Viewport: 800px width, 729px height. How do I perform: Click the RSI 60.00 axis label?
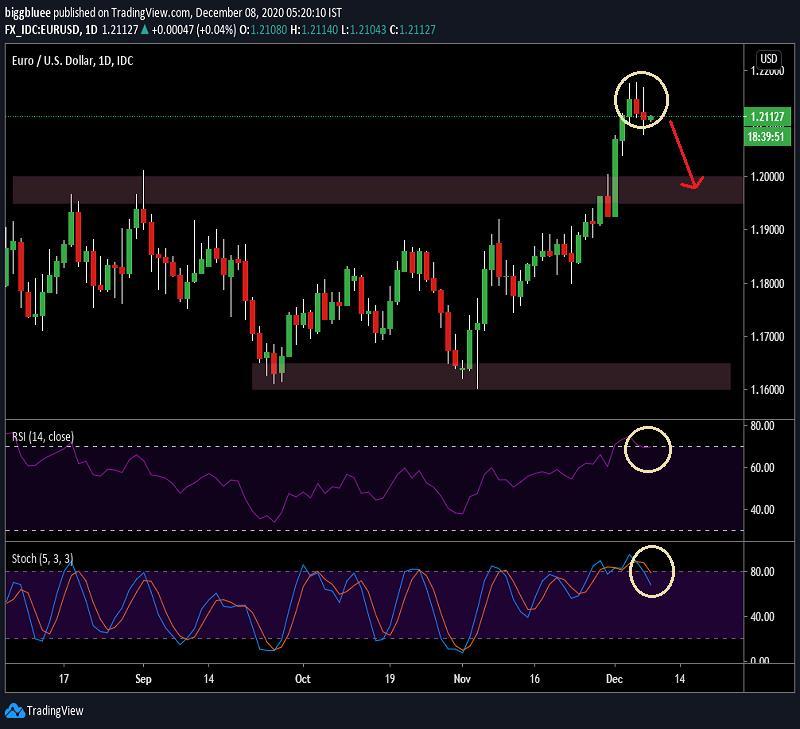[x=762, y=467]
